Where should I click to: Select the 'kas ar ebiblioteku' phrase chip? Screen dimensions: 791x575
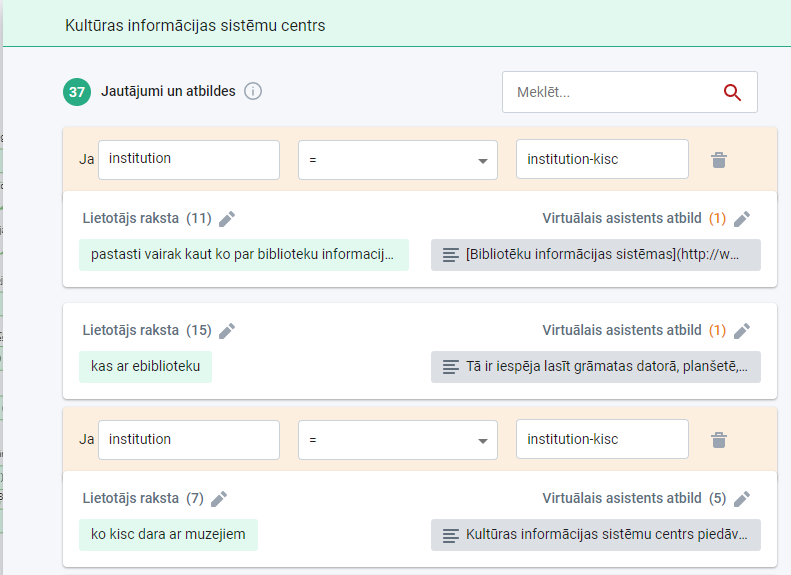tap(146, 367)
